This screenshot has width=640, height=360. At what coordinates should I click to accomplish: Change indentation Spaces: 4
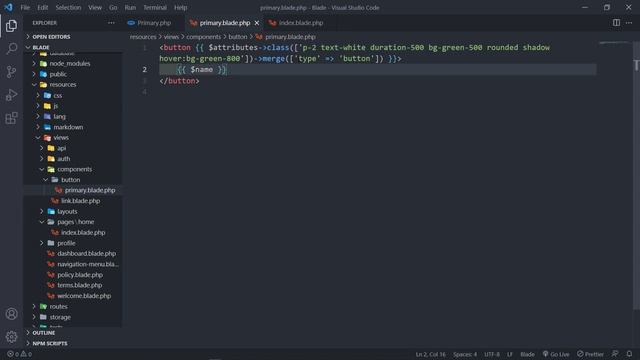point(464,354)
